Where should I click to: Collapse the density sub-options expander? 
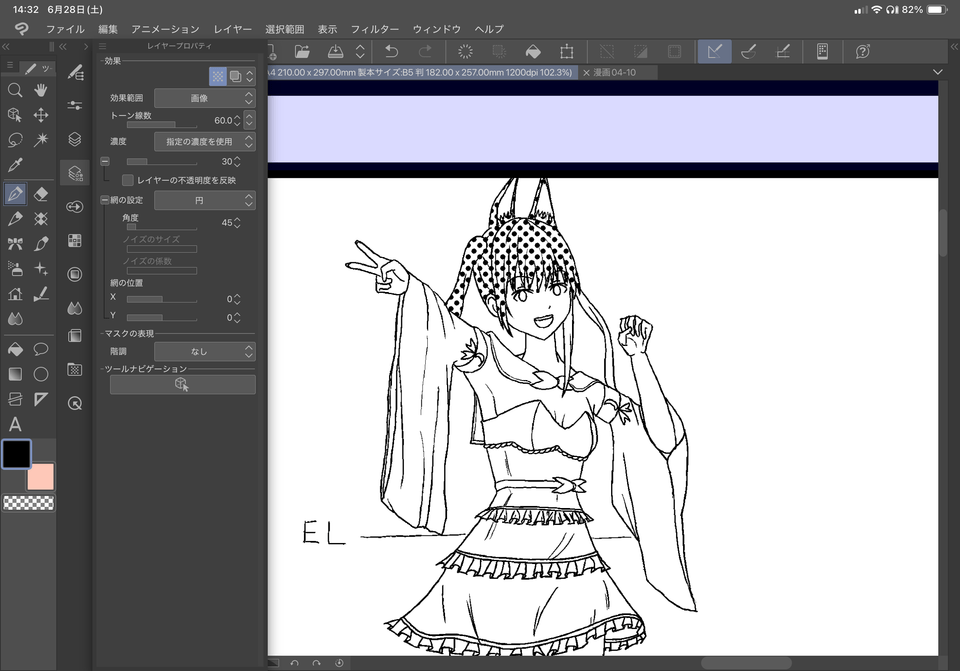tap(105, 162)
